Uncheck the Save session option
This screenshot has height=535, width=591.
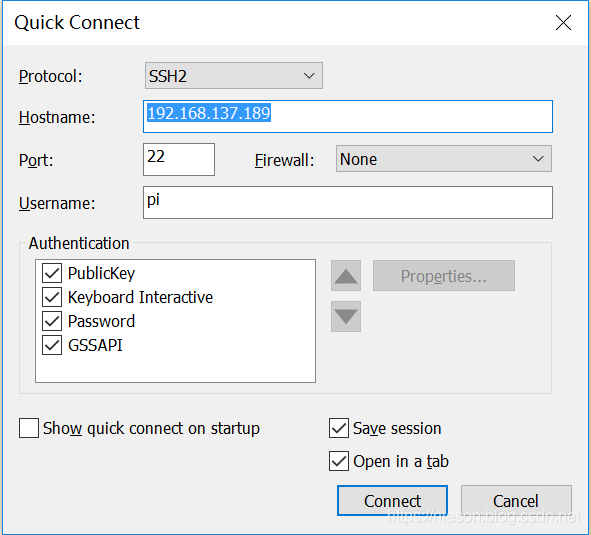point(338,428)
